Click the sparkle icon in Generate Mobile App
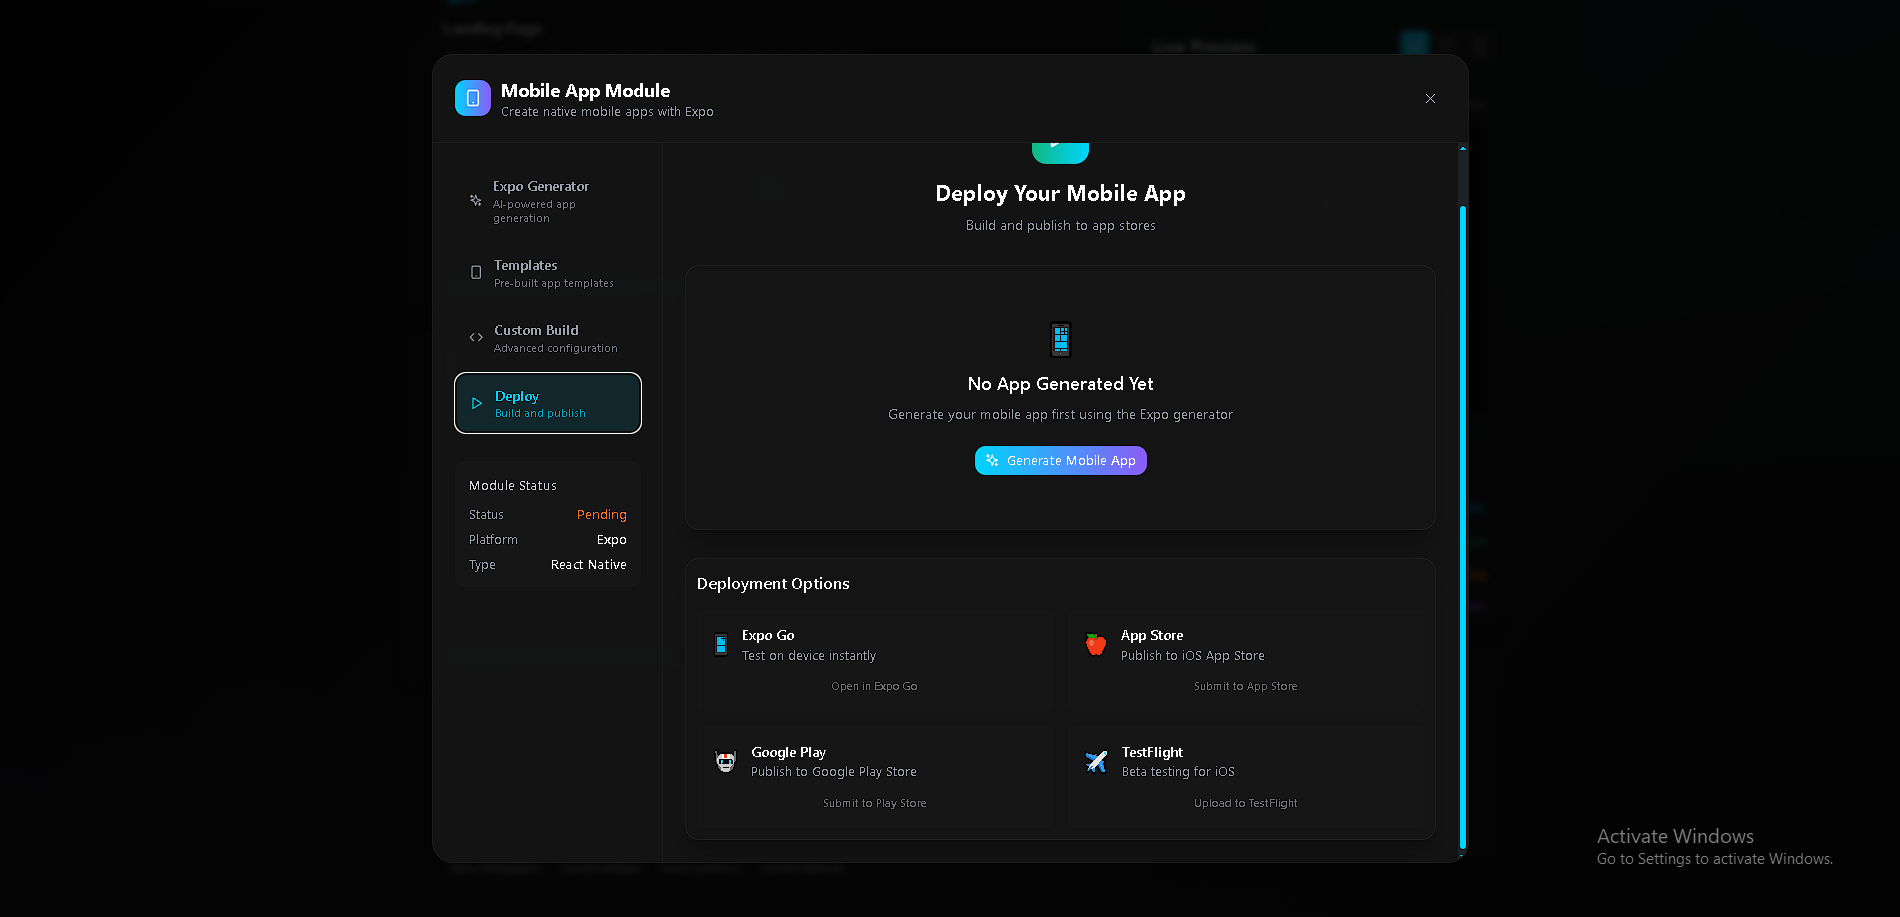1900x917 pixels. coord(992,460)
